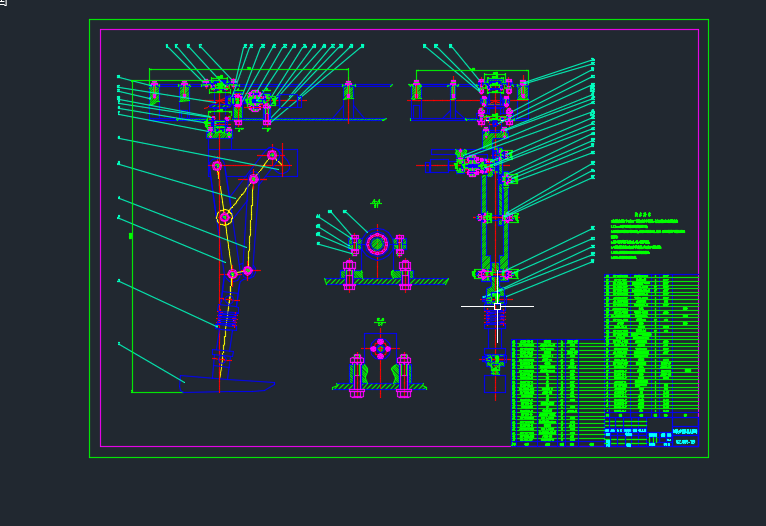Select the square block at bottom of right view

tap(495, 384)
